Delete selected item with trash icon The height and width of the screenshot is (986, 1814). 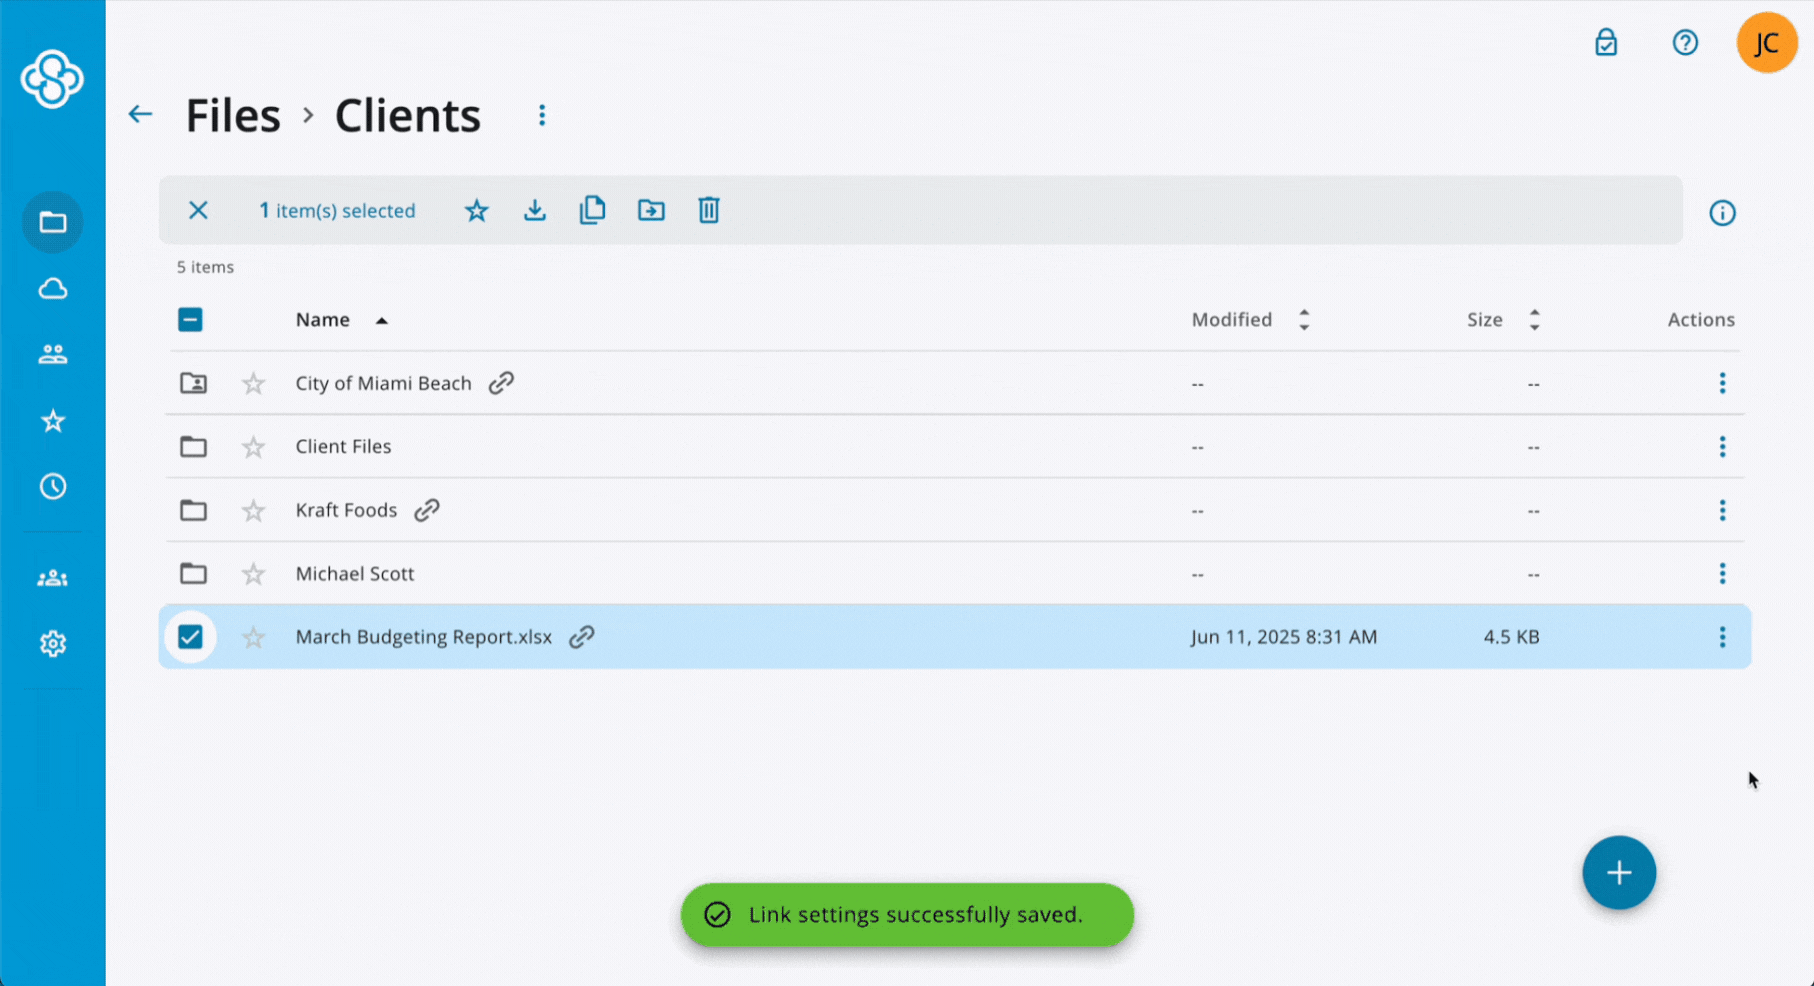(709, 210)
